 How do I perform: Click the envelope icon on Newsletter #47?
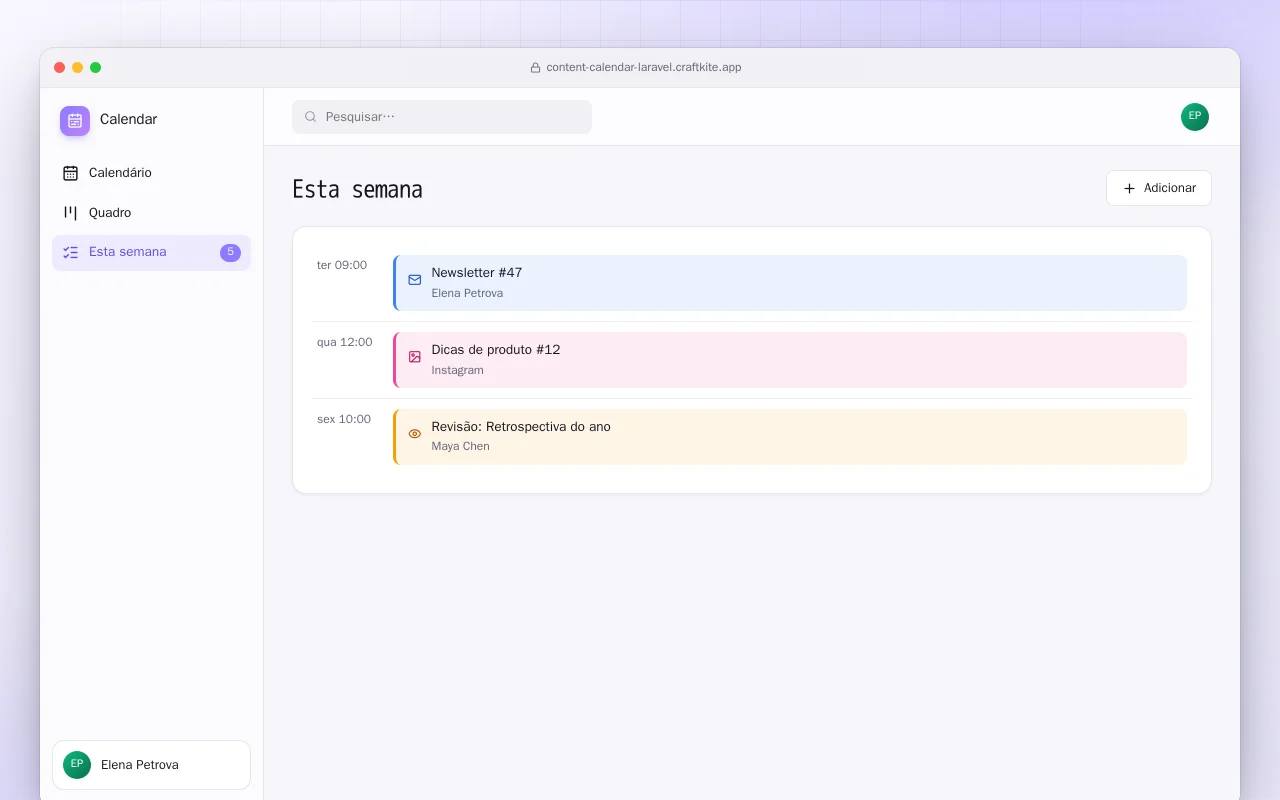click(415, 280)
